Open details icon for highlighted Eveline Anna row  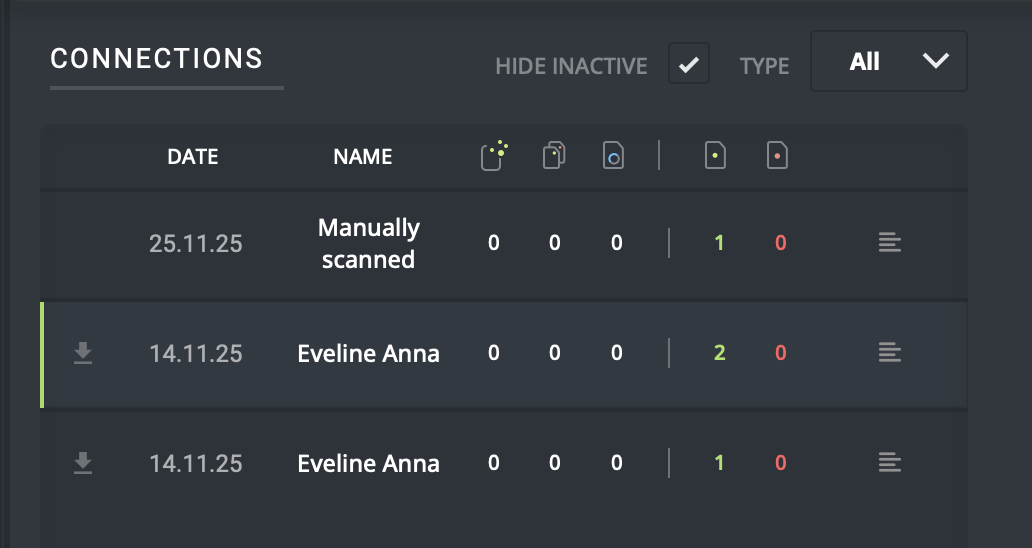pos(889,352)
